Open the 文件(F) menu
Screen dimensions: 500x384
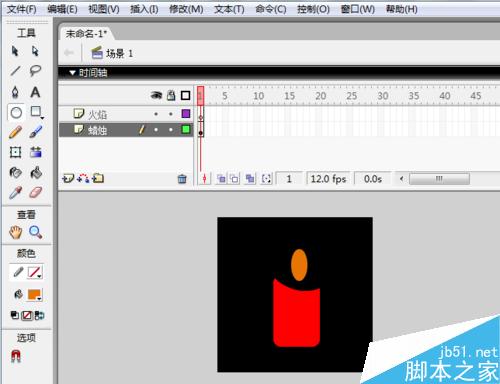click(x=22, y=9)
